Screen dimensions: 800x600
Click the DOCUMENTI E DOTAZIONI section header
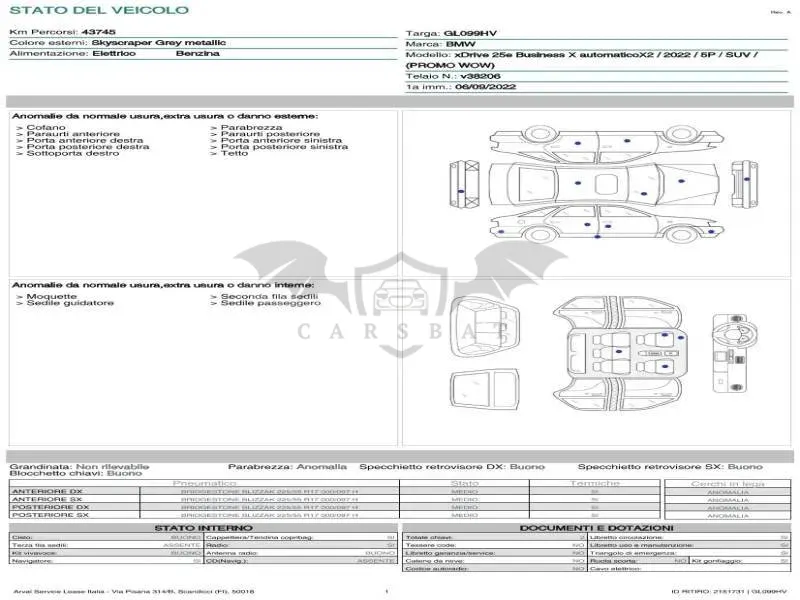596,528
